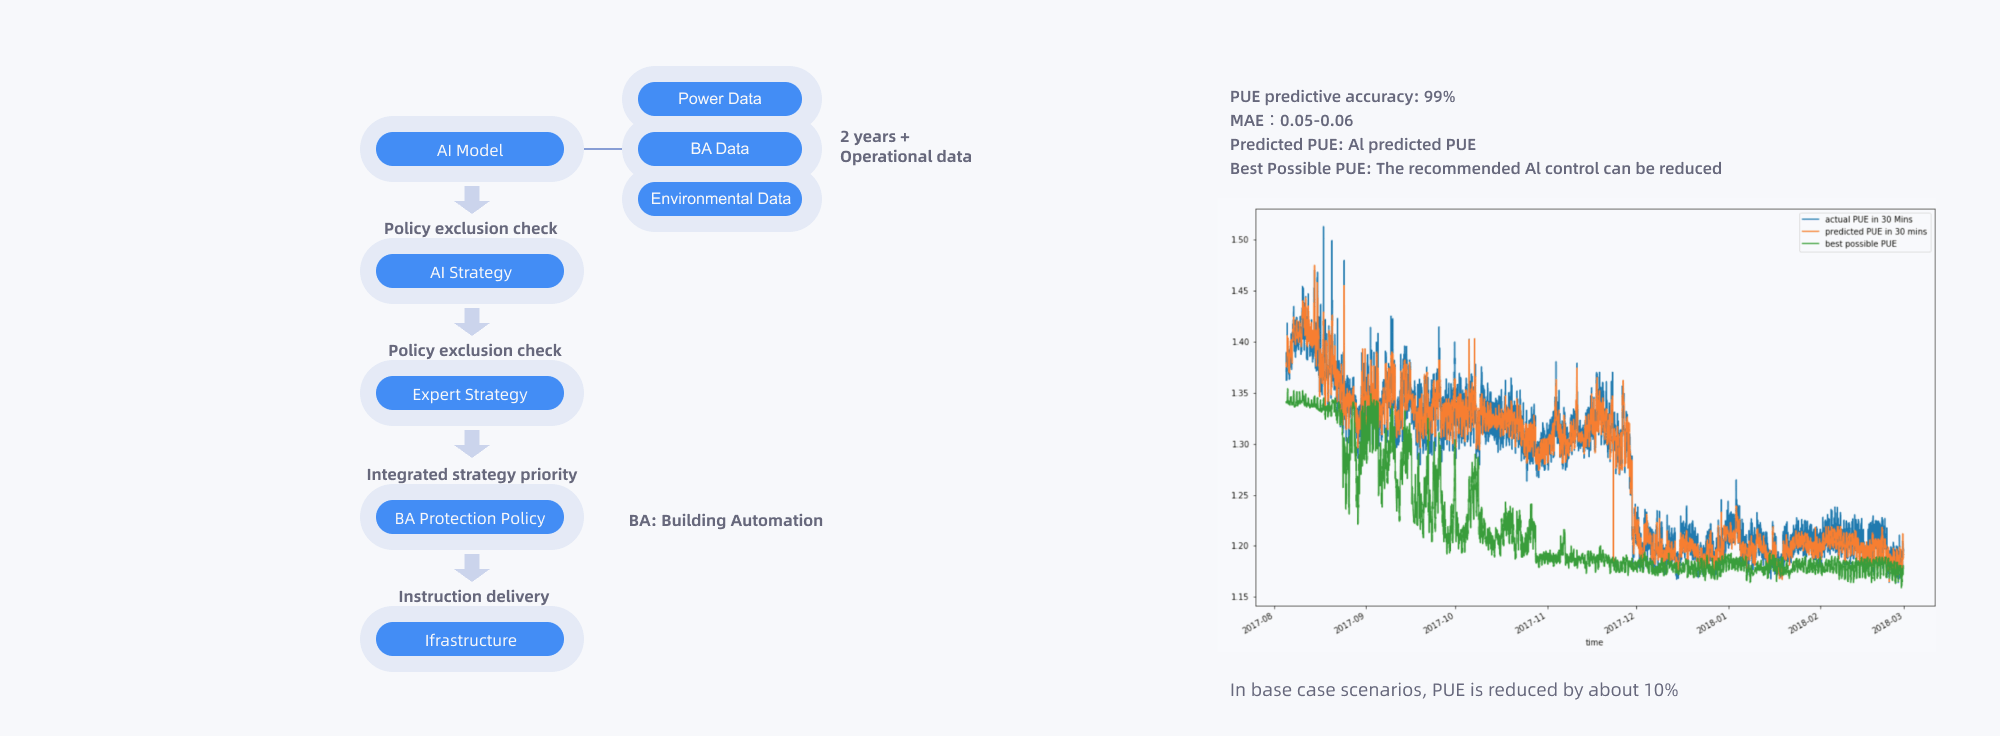
Task: Open the Environmental Data block
Action: [720, 199]
